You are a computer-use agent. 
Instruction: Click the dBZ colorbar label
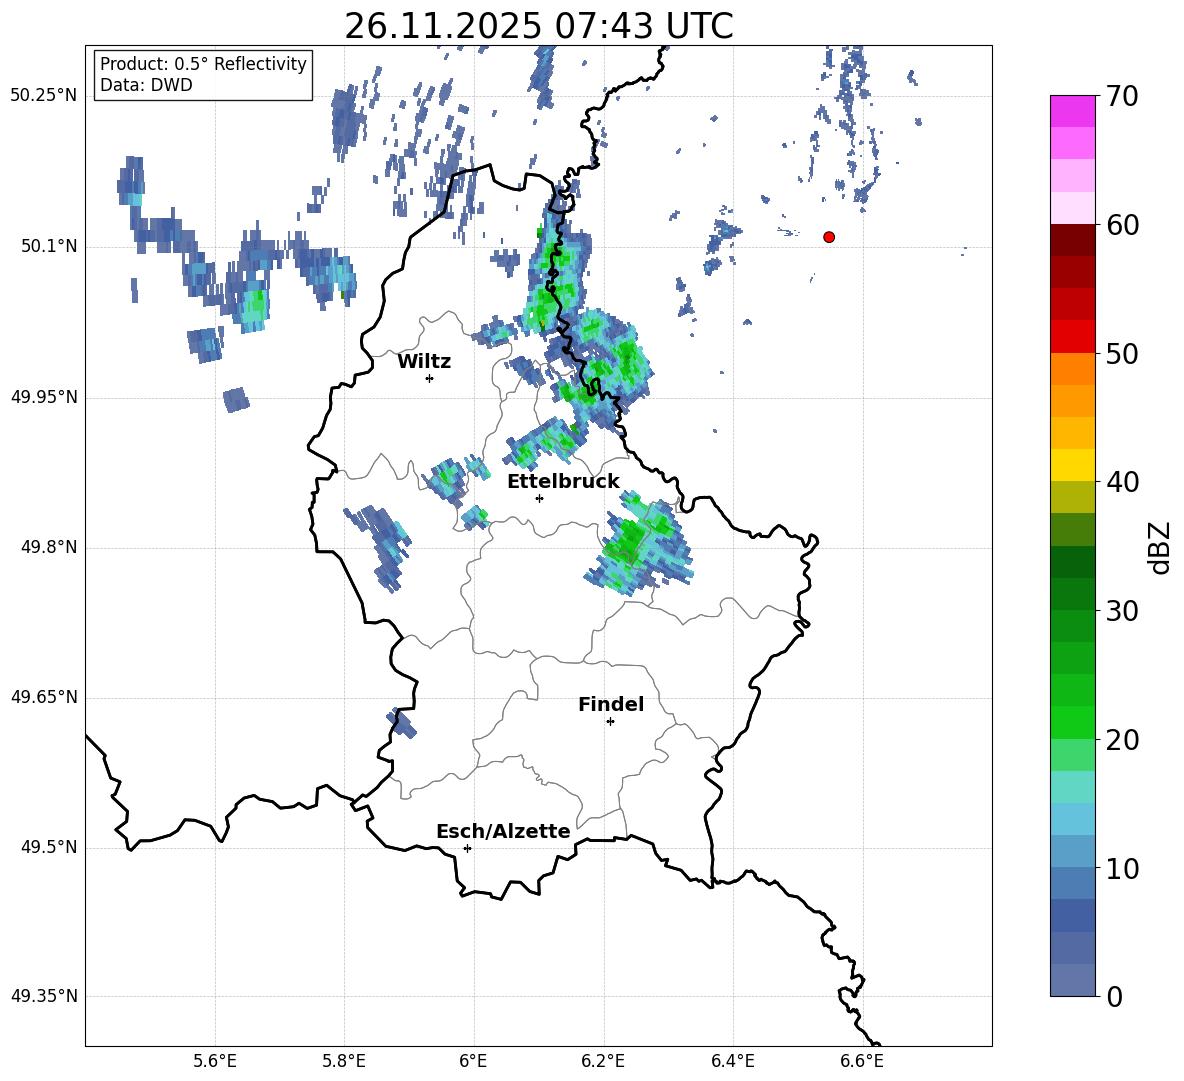[x=1159, y=547]
